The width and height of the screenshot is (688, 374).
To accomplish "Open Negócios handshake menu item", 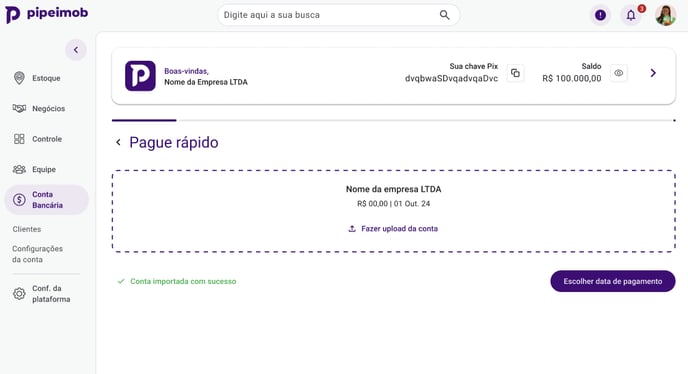I will click(39, 108).
